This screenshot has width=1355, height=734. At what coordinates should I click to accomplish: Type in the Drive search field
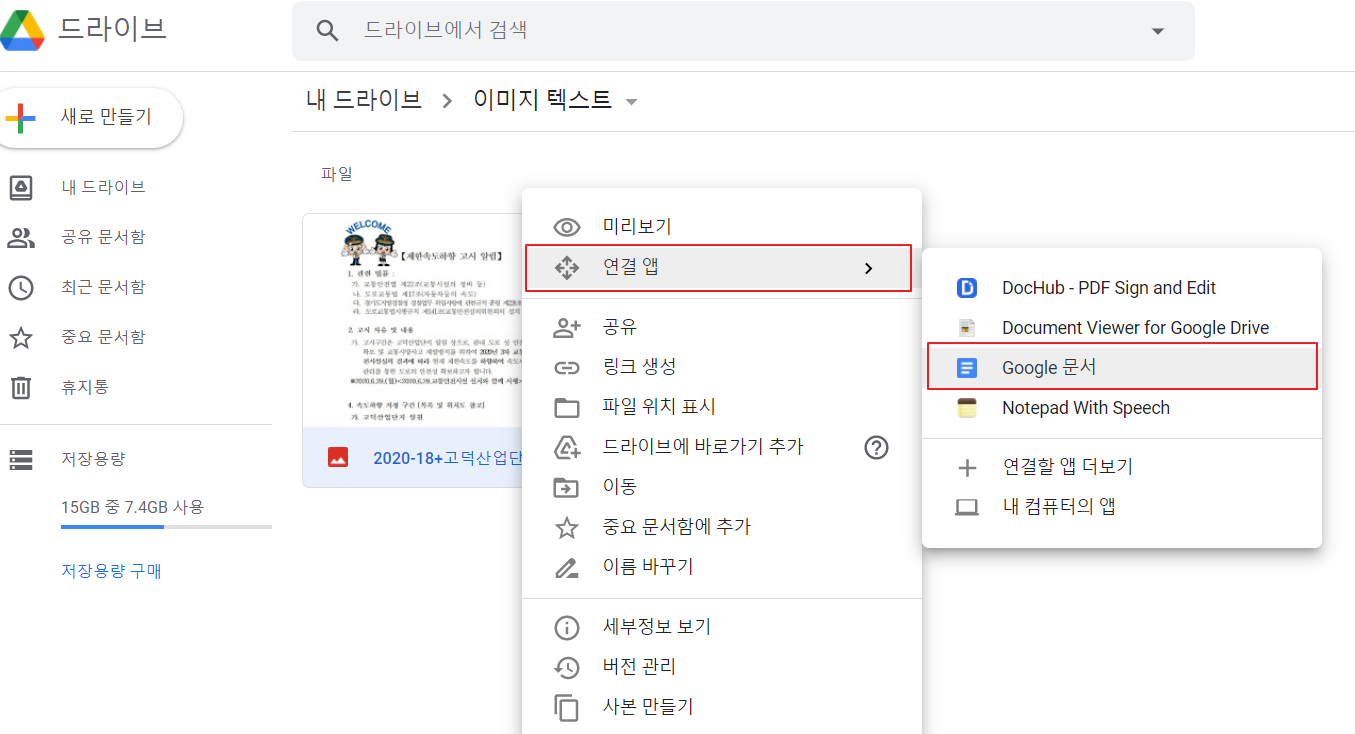[743, 30]
